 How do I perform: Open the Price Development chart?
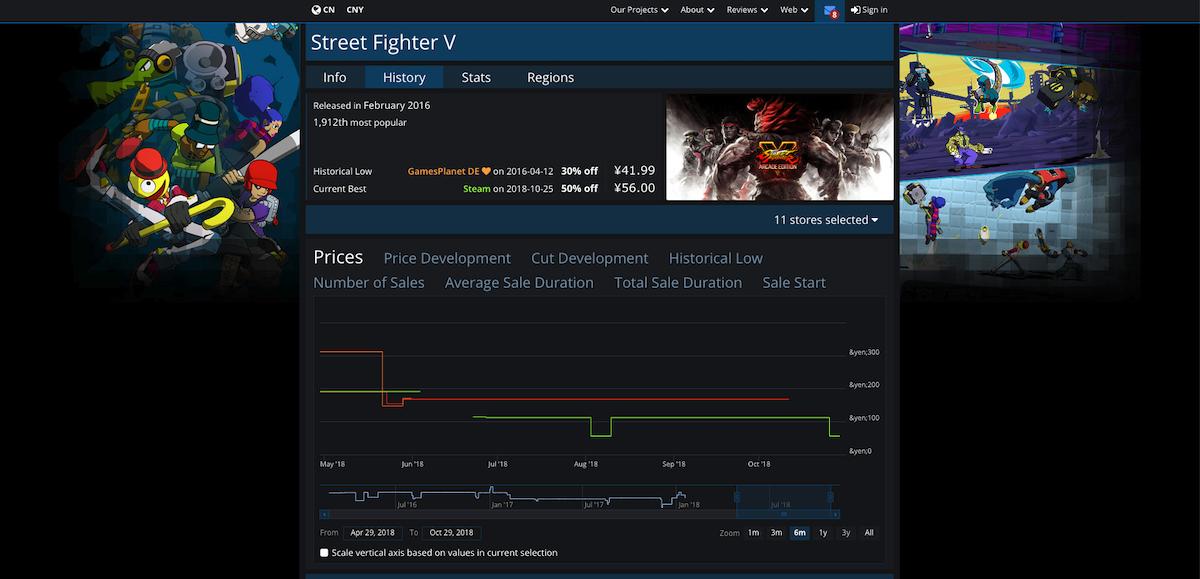click(447, 258)
